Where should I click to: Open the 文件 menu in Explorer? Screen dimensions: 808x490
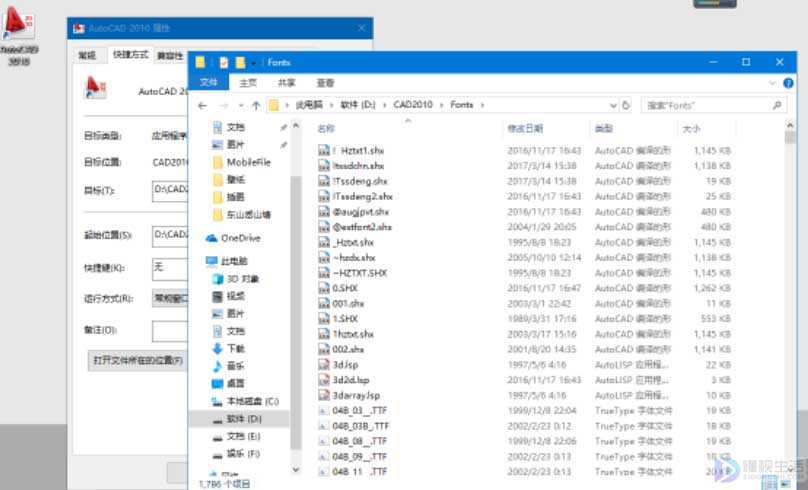[209, 82]
